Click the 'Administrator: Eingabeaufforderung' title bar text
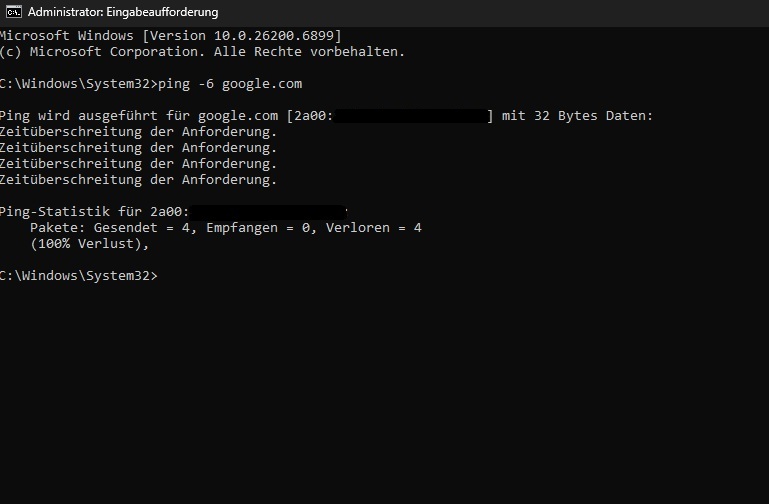This screenshot has width=769, height=504. [x=123, y=12]
